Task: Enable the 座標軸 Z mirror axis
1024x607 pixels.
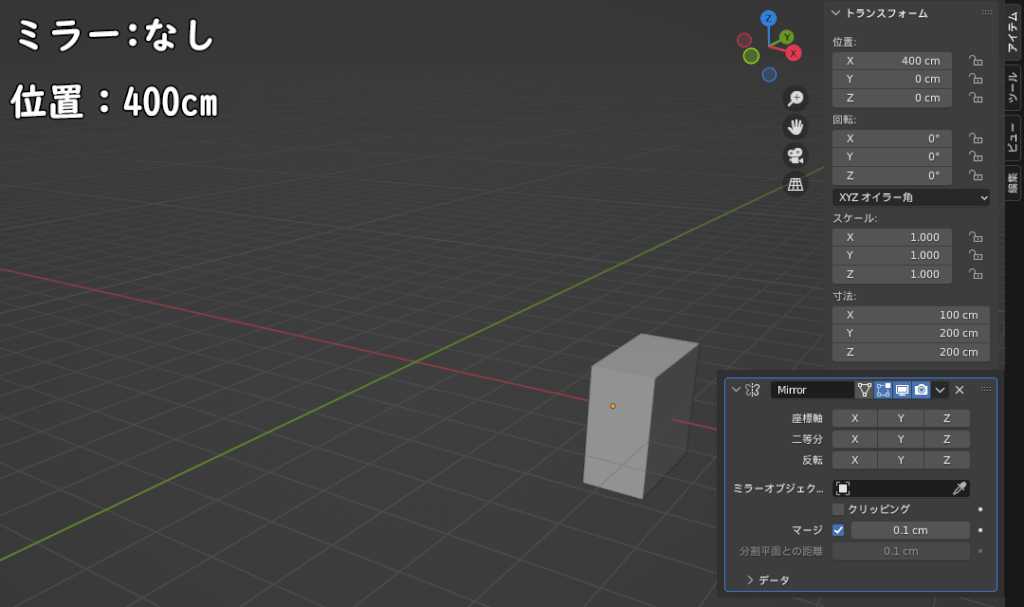Action: click(947, 418)
